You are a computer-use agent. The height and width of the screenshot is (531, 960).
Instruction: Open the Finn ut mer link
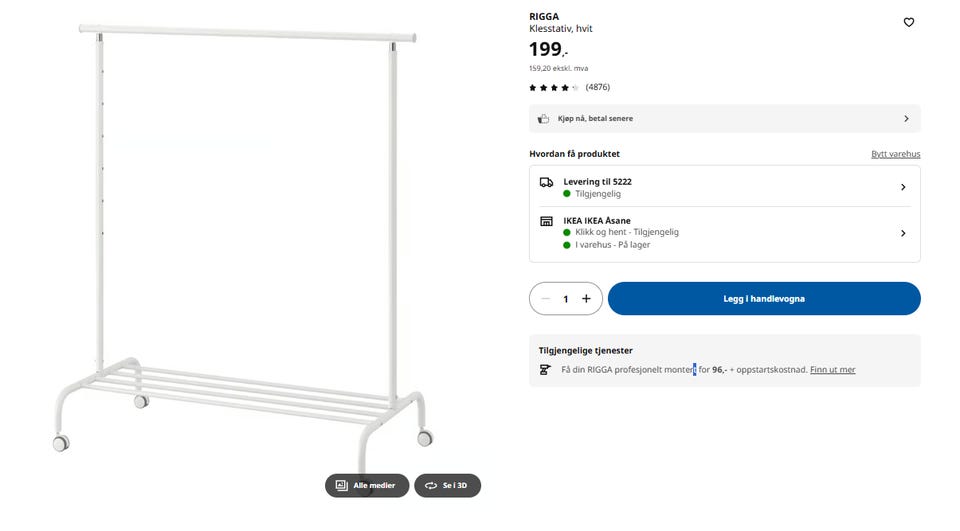tap(832, 370)
